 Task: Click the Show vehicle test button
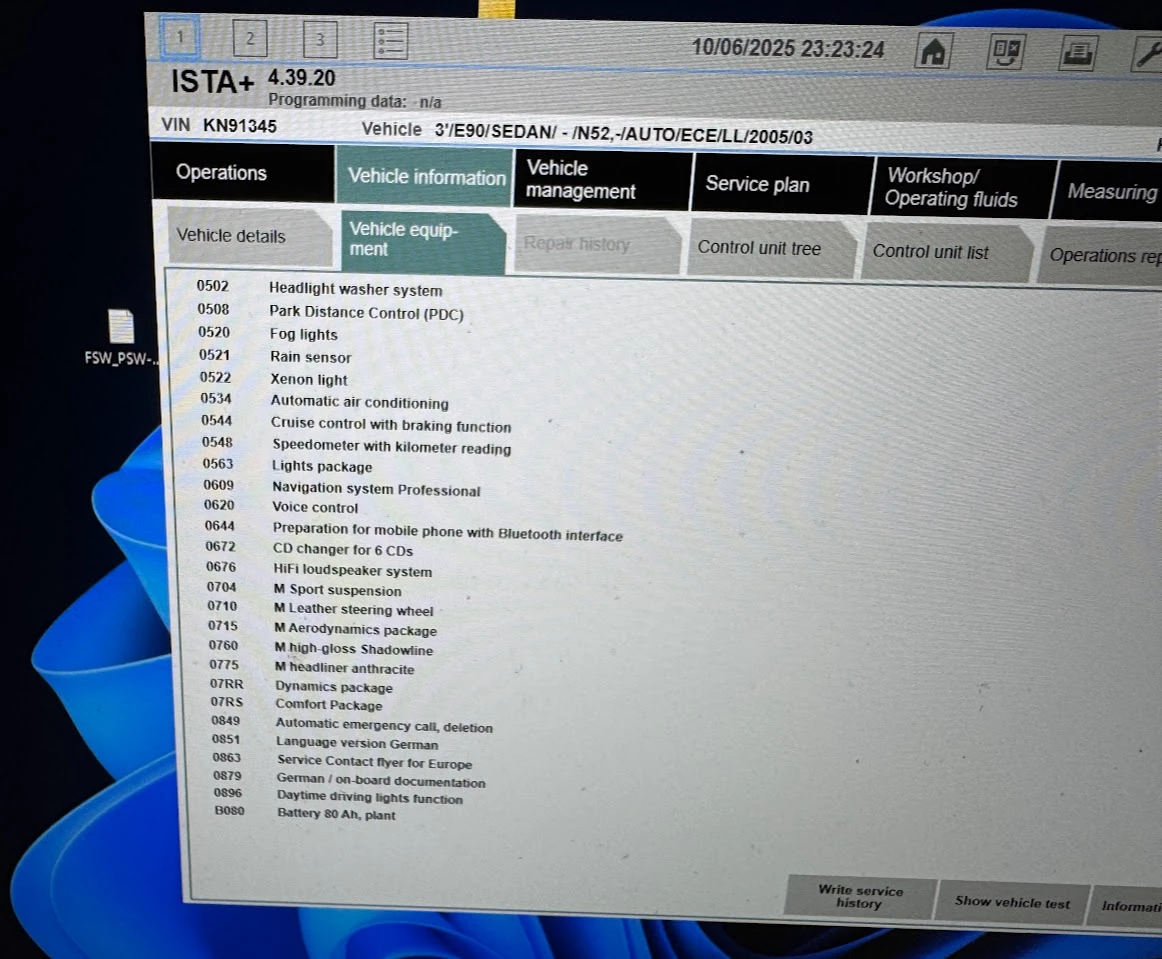[x=1011, y=902]
